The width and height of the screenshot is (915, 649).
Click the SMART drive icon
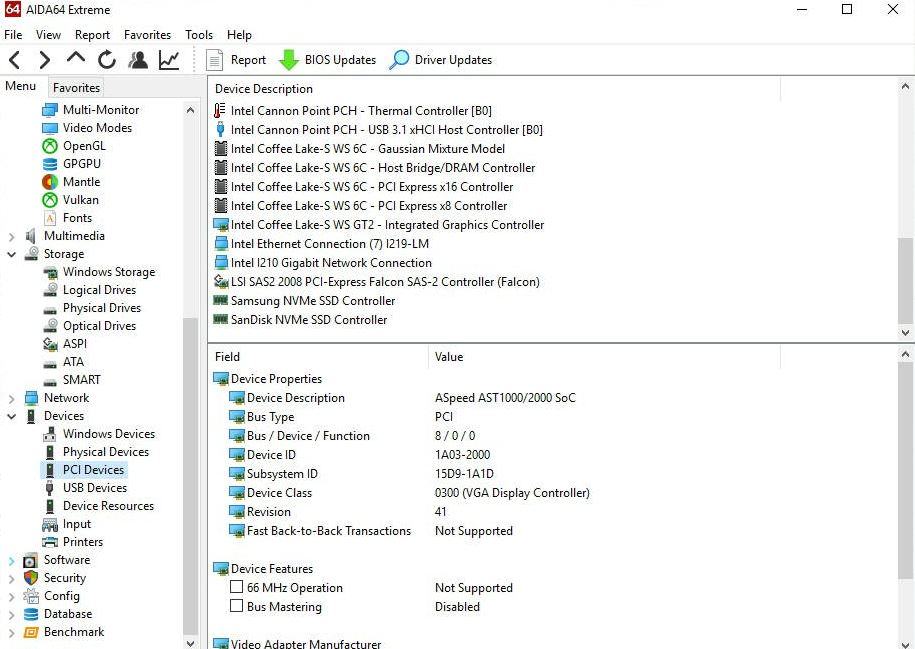point(50,381)
